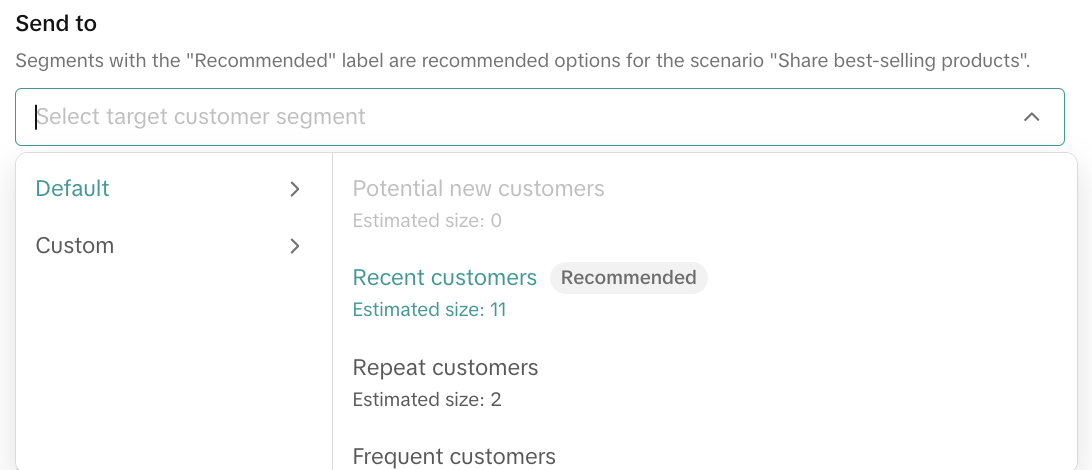Image resolution: width=1092 pixels, height=470 pixels.
Task: Click the chevron arrow next to Custom
Action: [x=295, y=246]
